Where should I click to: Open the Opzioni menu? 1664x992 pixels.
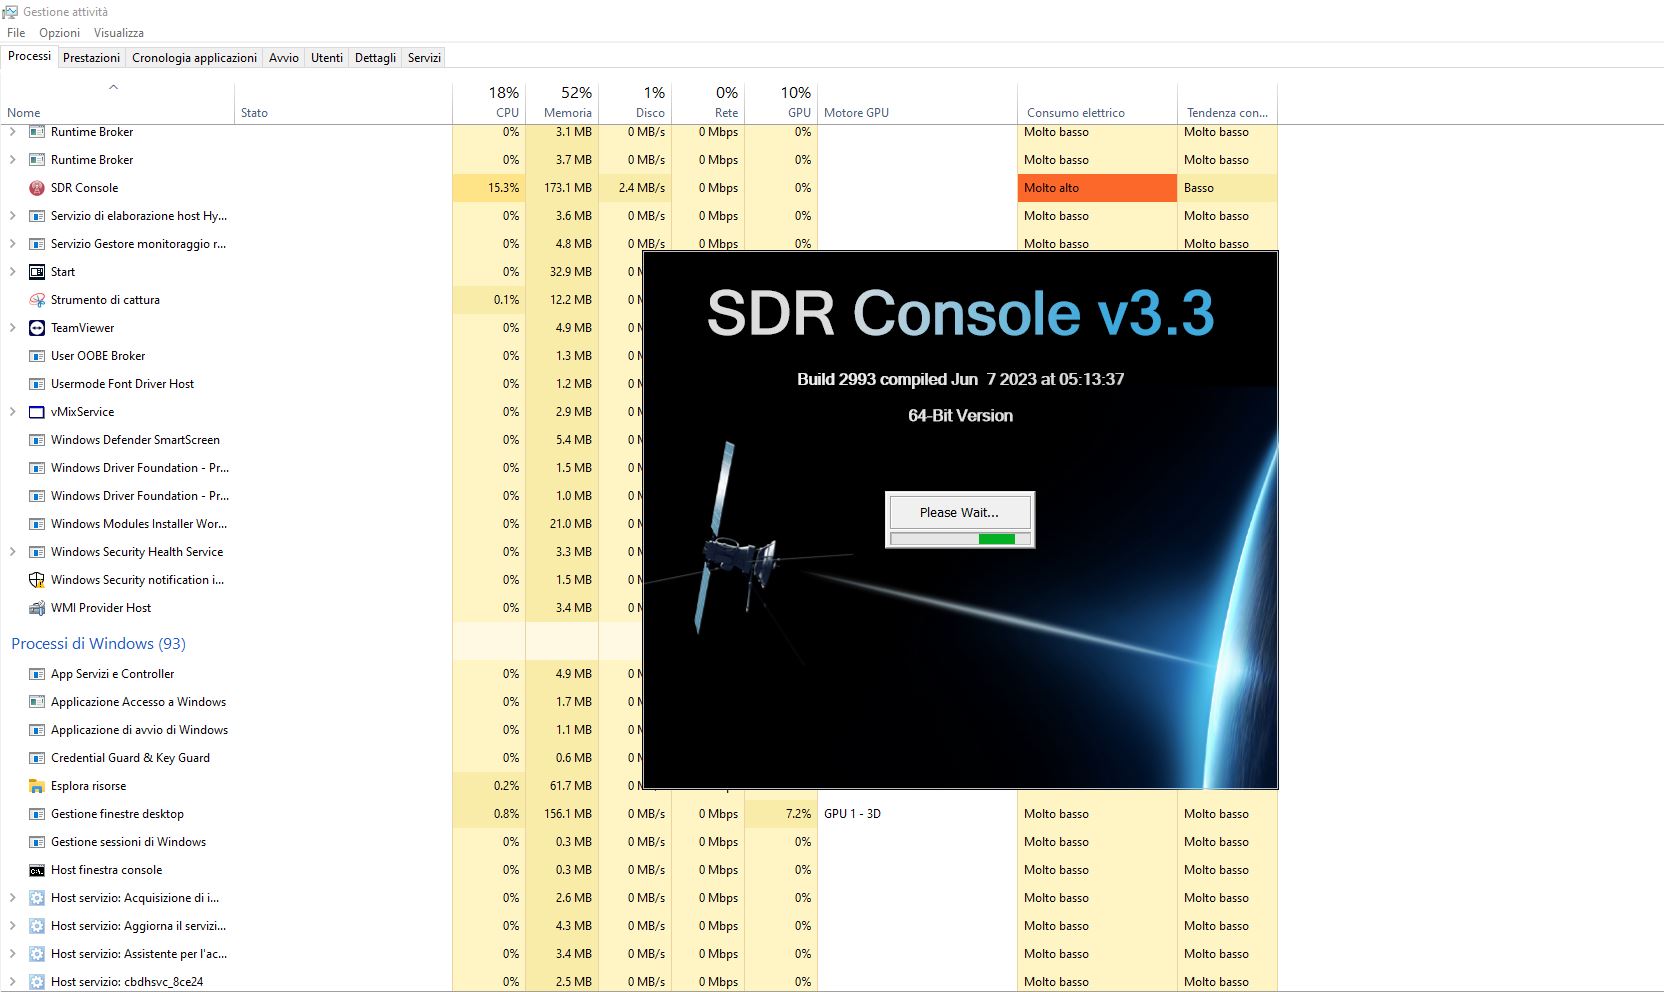(x=59, y=33)
